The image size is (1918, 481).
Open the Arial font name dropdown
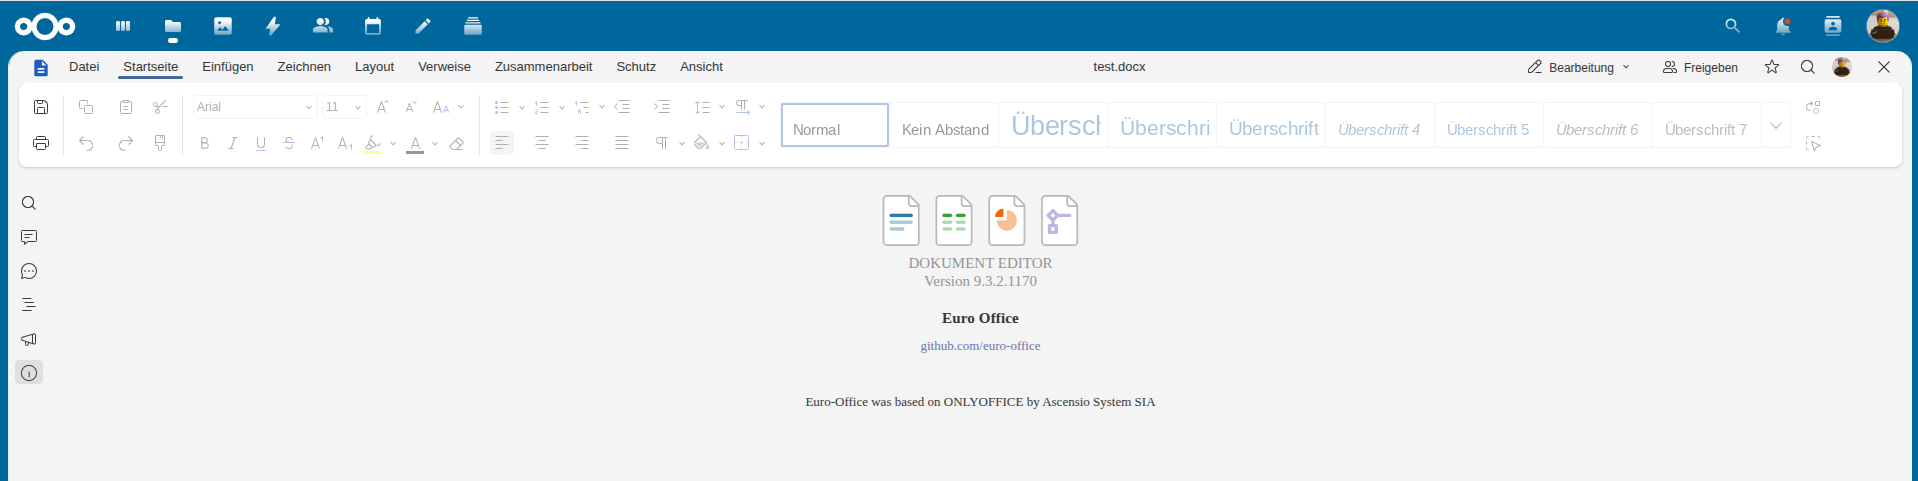[308, 107]
